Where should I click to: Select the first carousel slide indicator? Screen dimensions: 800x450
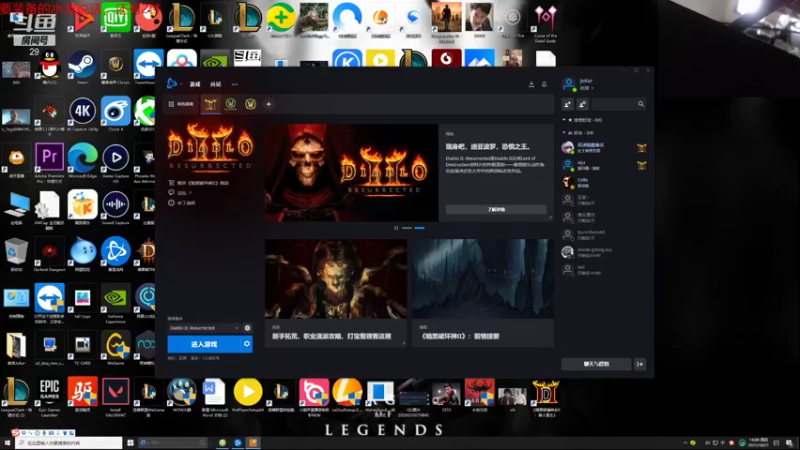(x=407, y=228)
